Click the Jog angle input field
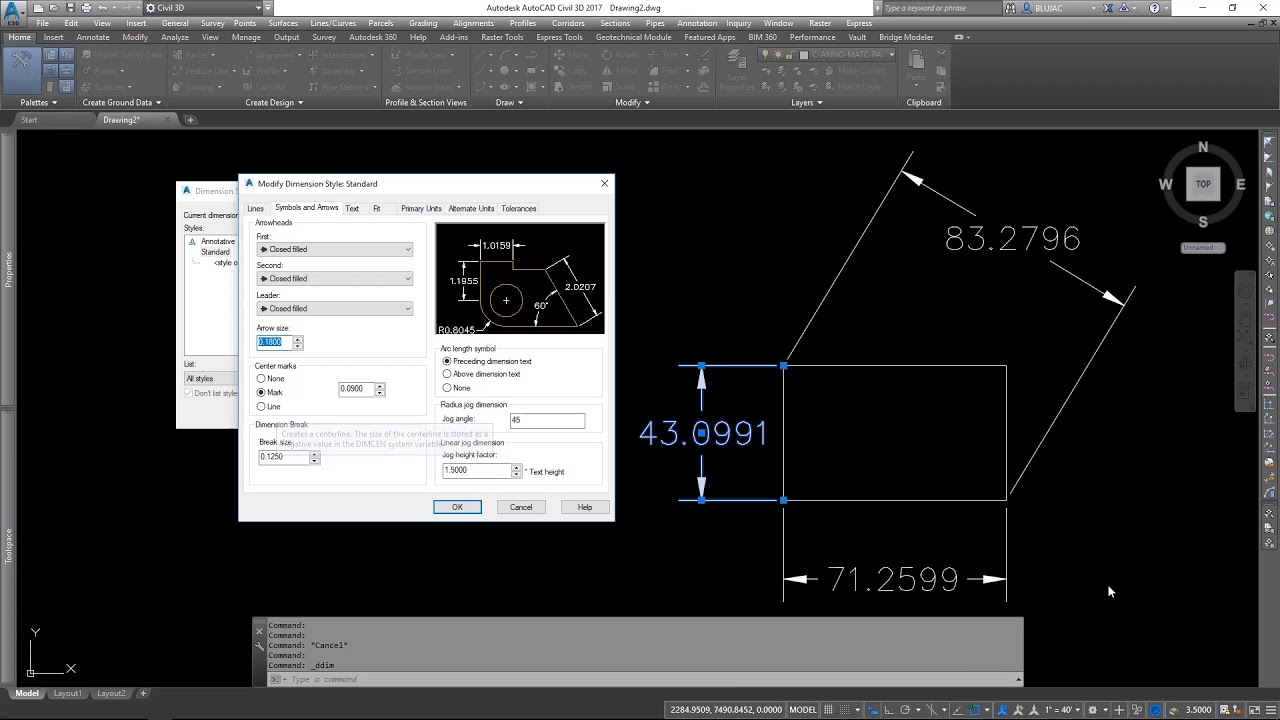1280x720 pixels. coord(546,420)
